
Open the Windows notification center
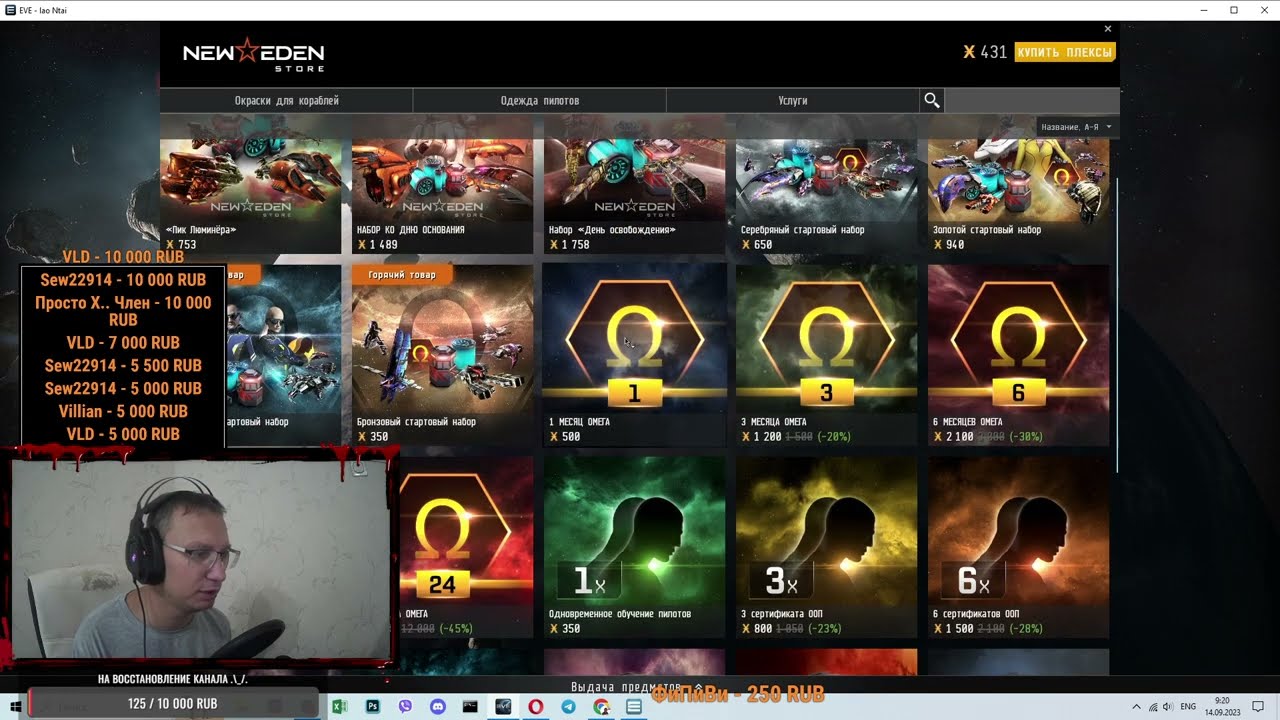(x=1259, y=706)
